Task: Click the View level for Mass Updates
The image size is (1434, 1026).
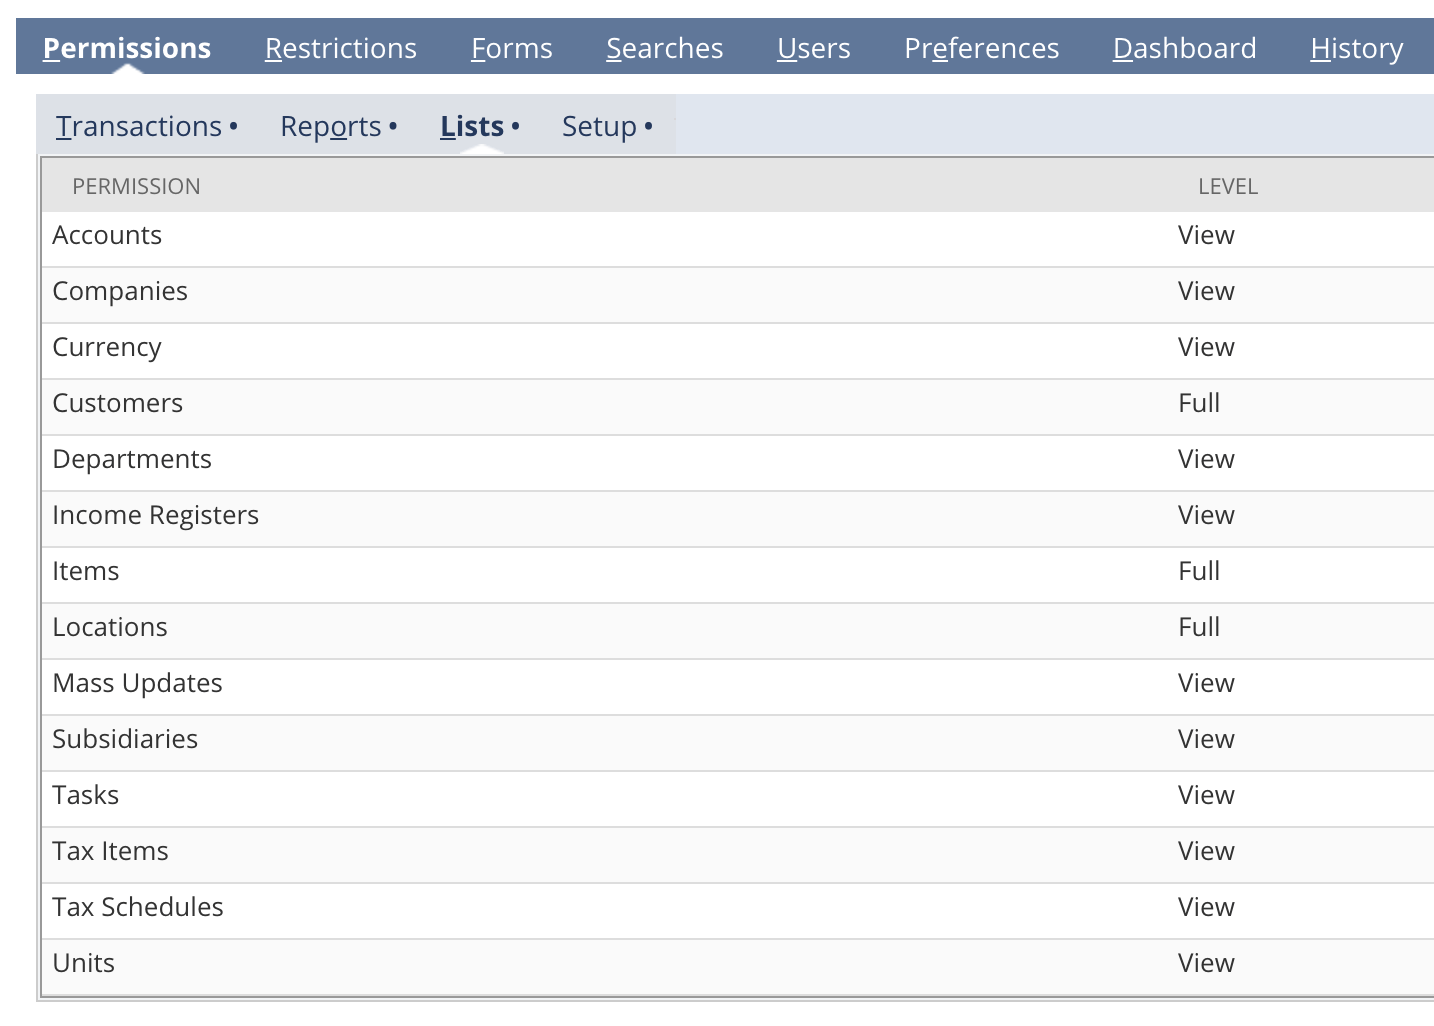Action: click(x=1206, y=683)
